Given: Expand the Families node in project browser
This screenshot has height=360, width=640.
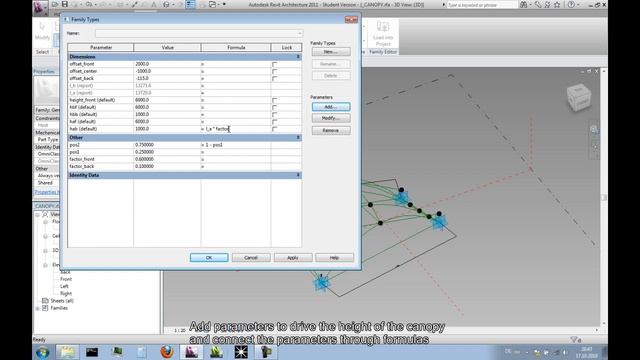Looking at the screenshot, I should [38, 308].
